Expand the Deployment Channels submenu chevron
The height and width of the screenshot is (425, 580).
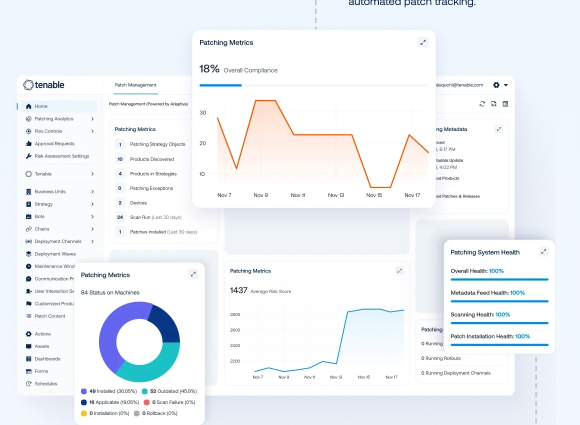pyautogui.click(x=92, y=241)
